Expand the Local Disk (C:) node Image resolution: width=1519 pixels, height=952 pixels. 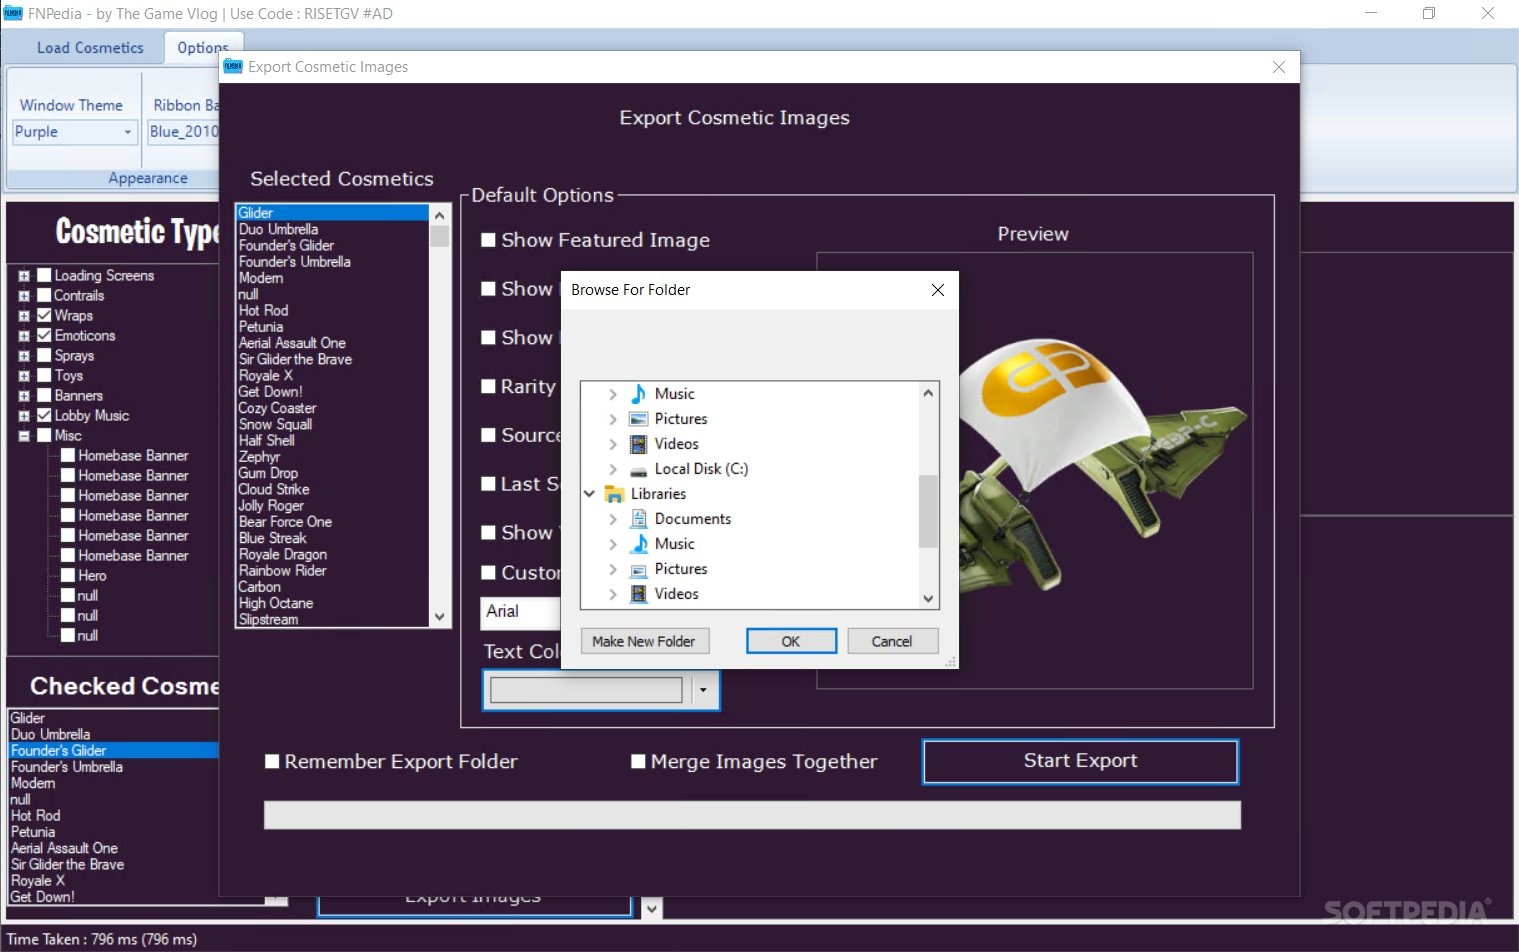click(613, 469)
